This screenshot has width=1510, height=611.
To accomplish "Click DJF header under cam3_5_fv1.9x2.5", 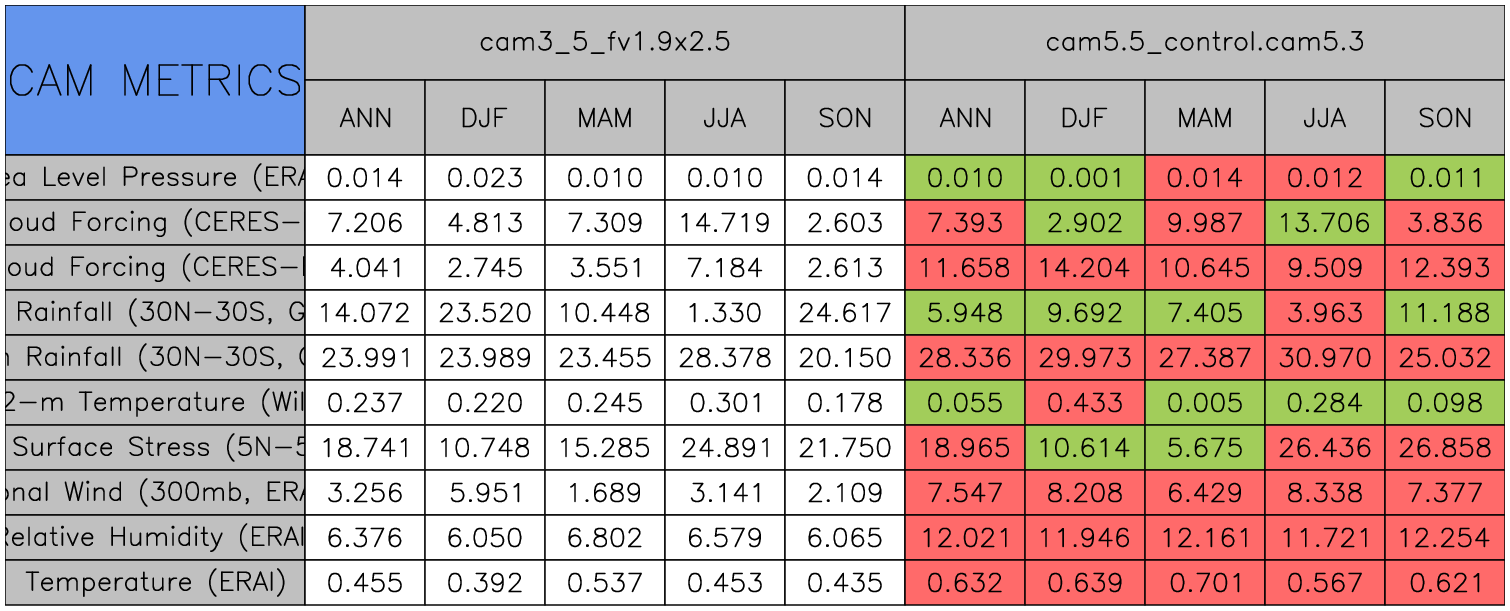I will pyautogui.click(x=485, y=118).
